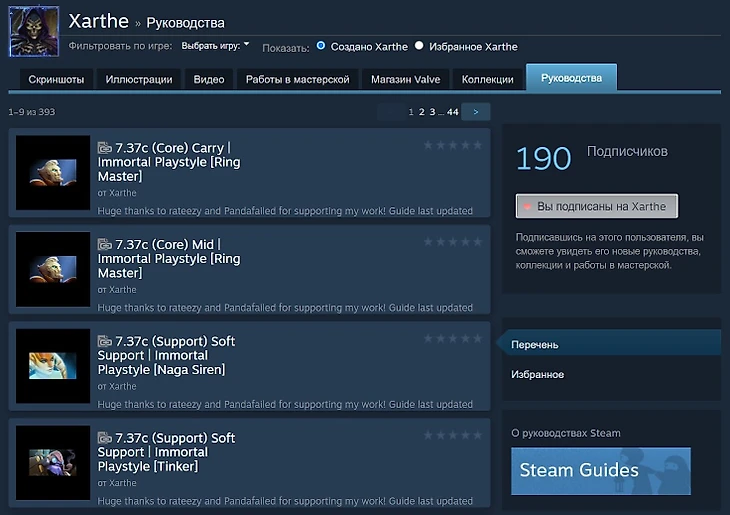
Task: Select 'Перечень' in sidebar
Action: 609,345
